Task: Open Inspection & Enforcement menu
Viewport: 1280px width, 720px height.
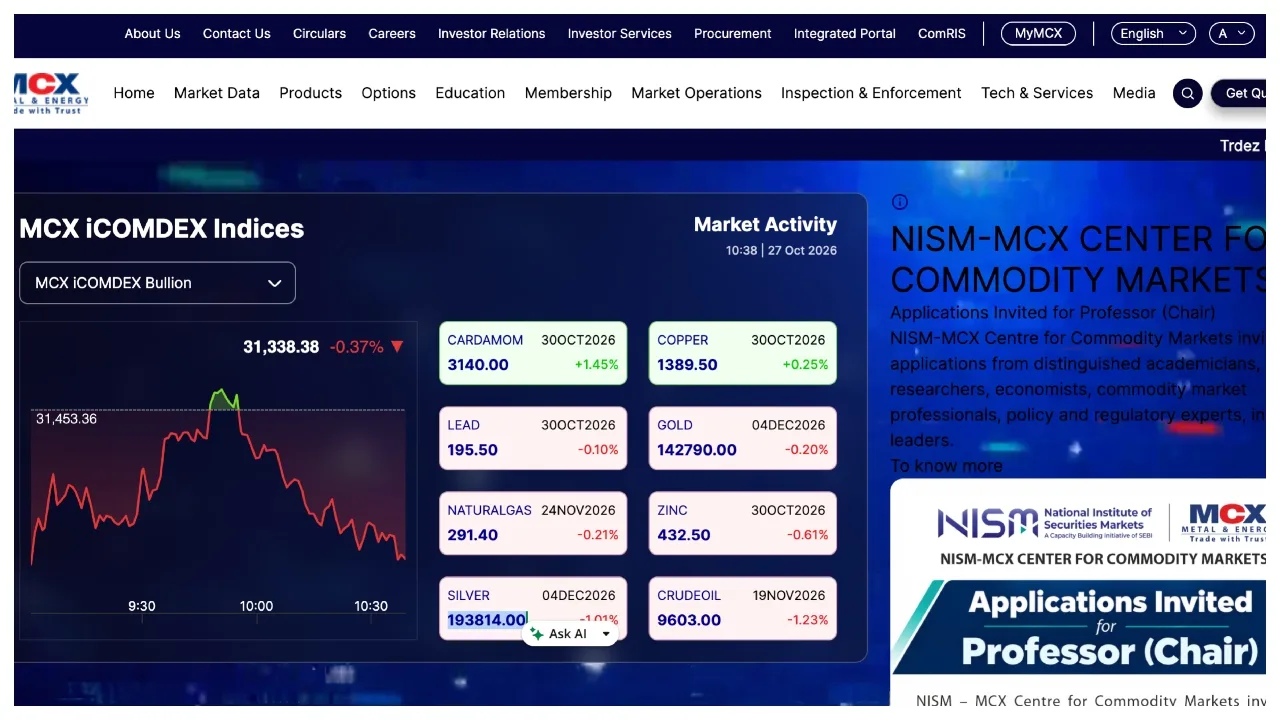Action: click(x=871, y=93)
